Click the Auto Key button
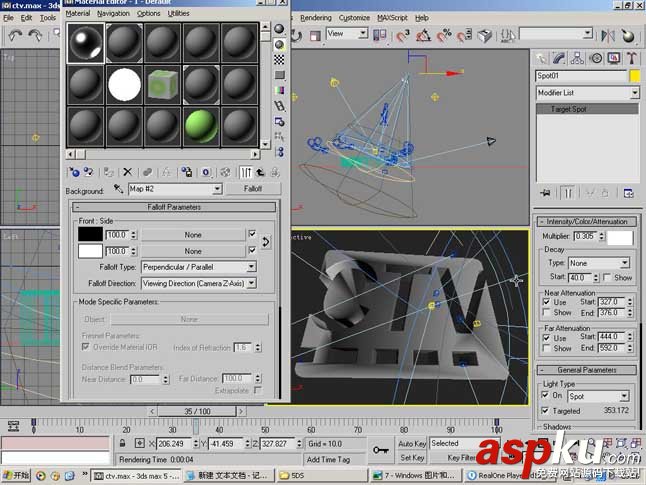 (412, 443)
